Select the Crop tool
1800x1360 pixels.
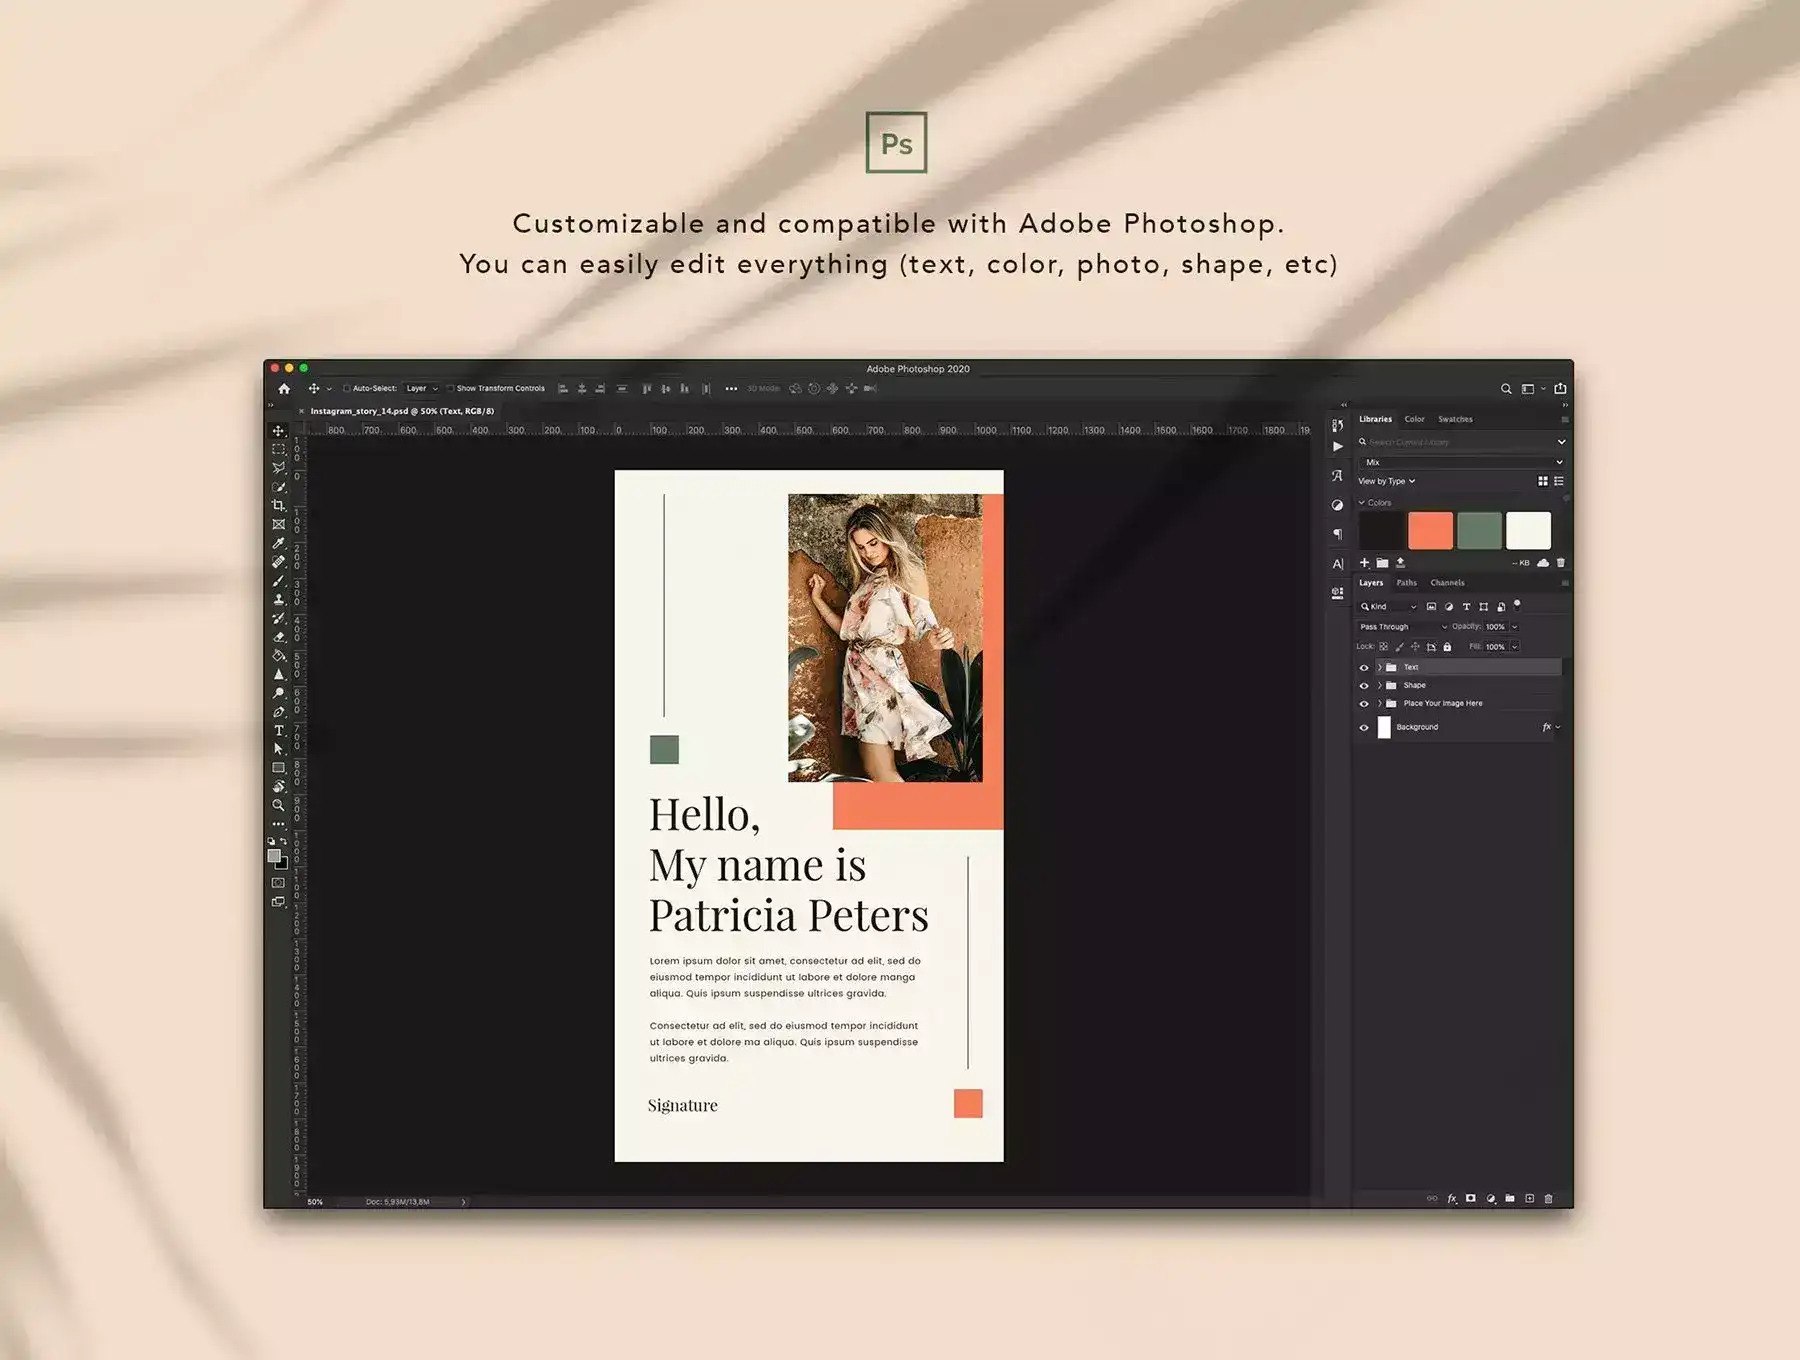point(279,506)
